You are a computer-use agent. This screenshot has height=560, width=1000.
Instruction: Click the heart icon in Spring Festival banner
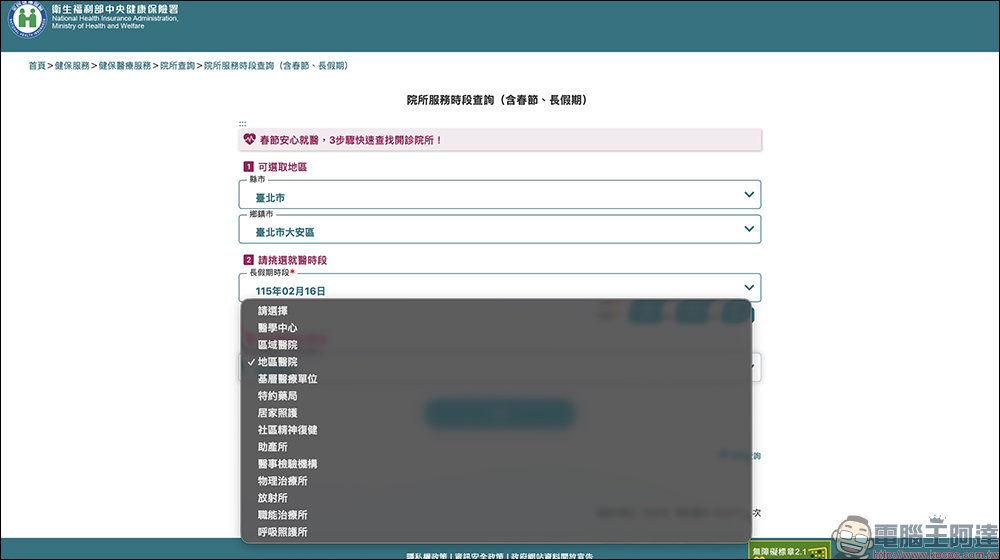249,139
